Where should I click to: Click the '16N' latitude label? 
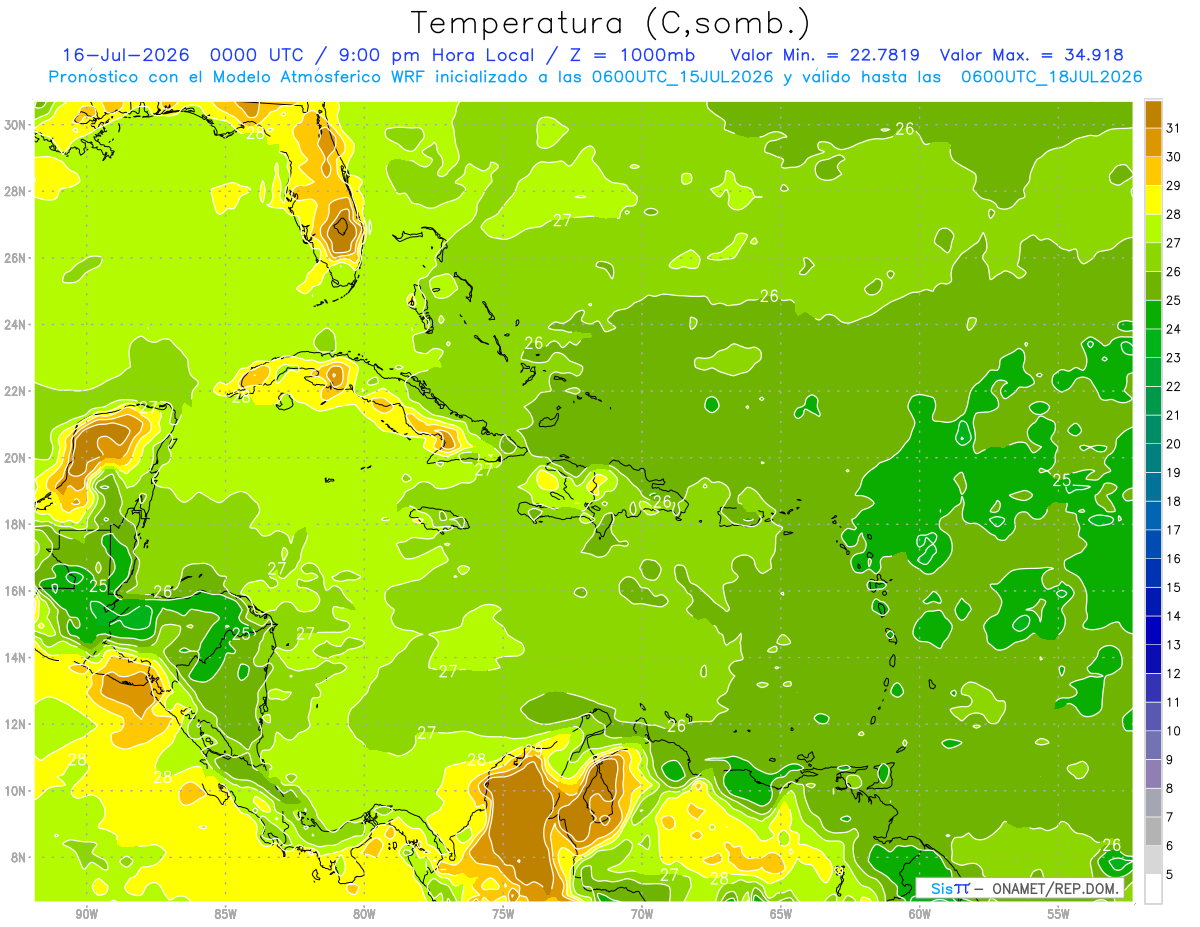15,591
